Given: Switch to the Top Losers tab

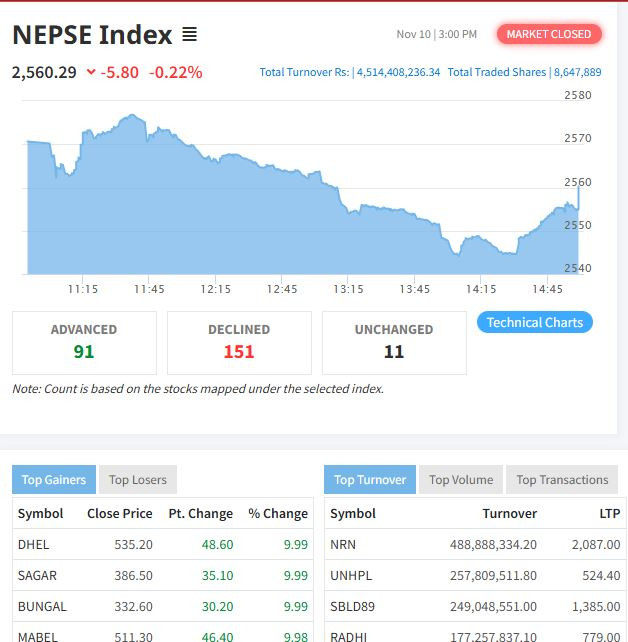Looking at the screenshot, I should [x=138, y=480].
